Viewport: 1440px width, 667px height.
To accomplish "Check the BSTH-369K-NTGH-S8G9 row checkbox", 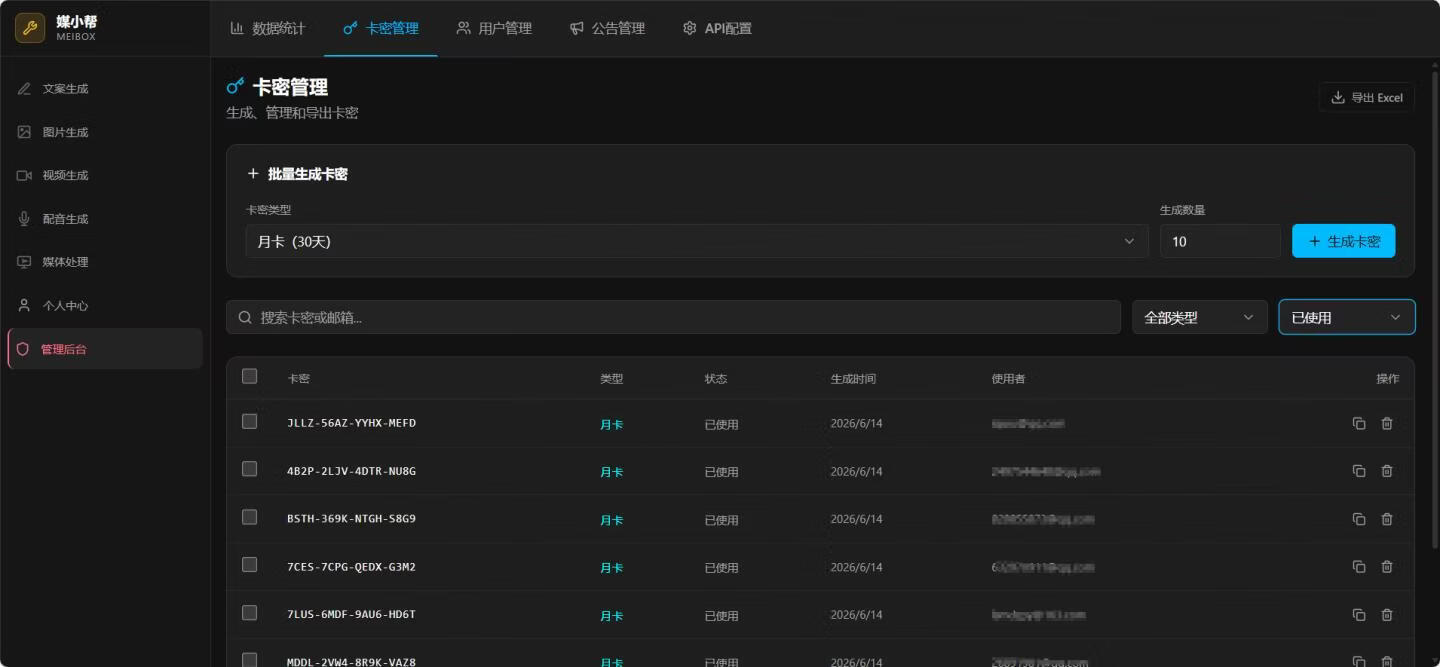I will 250,517.
